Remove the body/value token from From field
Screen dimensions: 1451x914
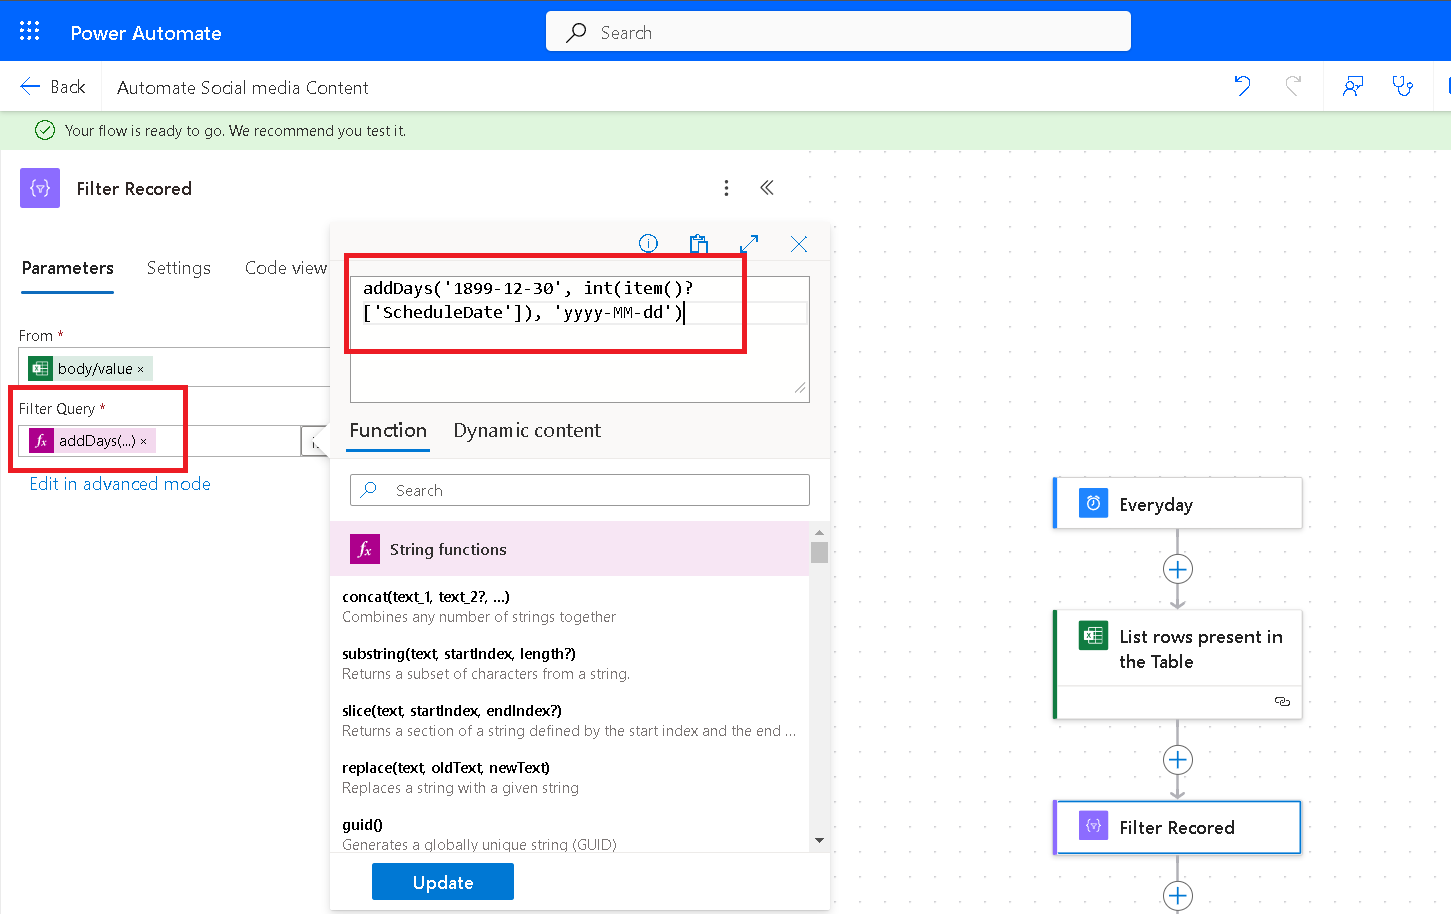(x=141, y=369)
